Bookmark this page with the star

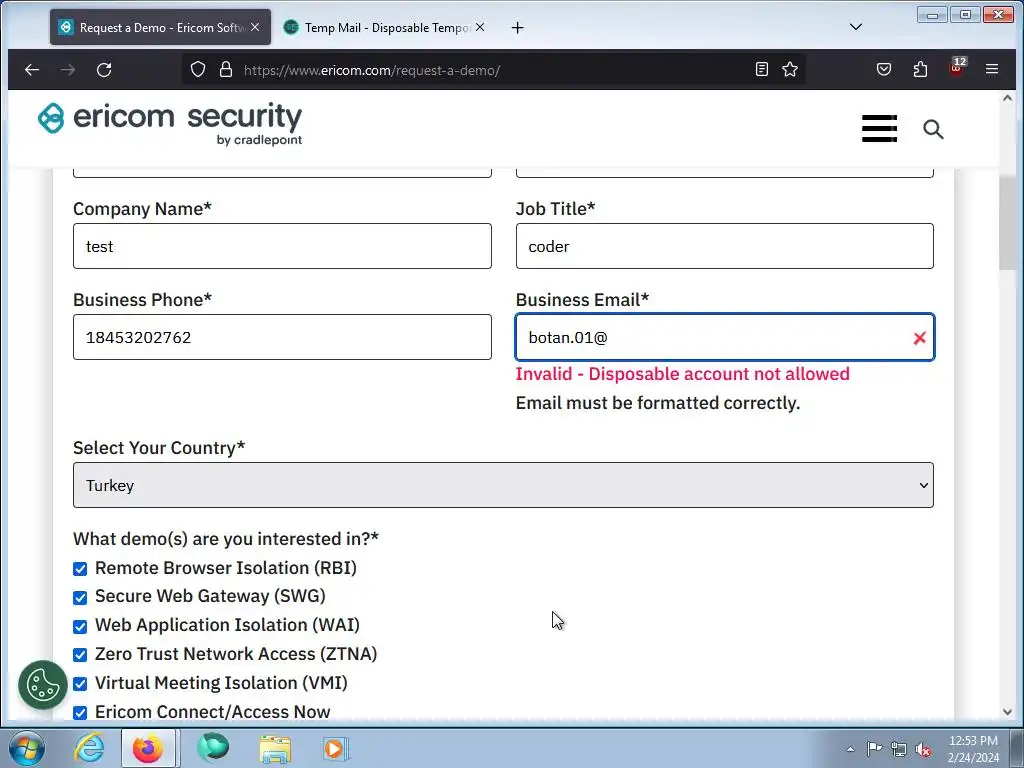click(x=790, y=69)
